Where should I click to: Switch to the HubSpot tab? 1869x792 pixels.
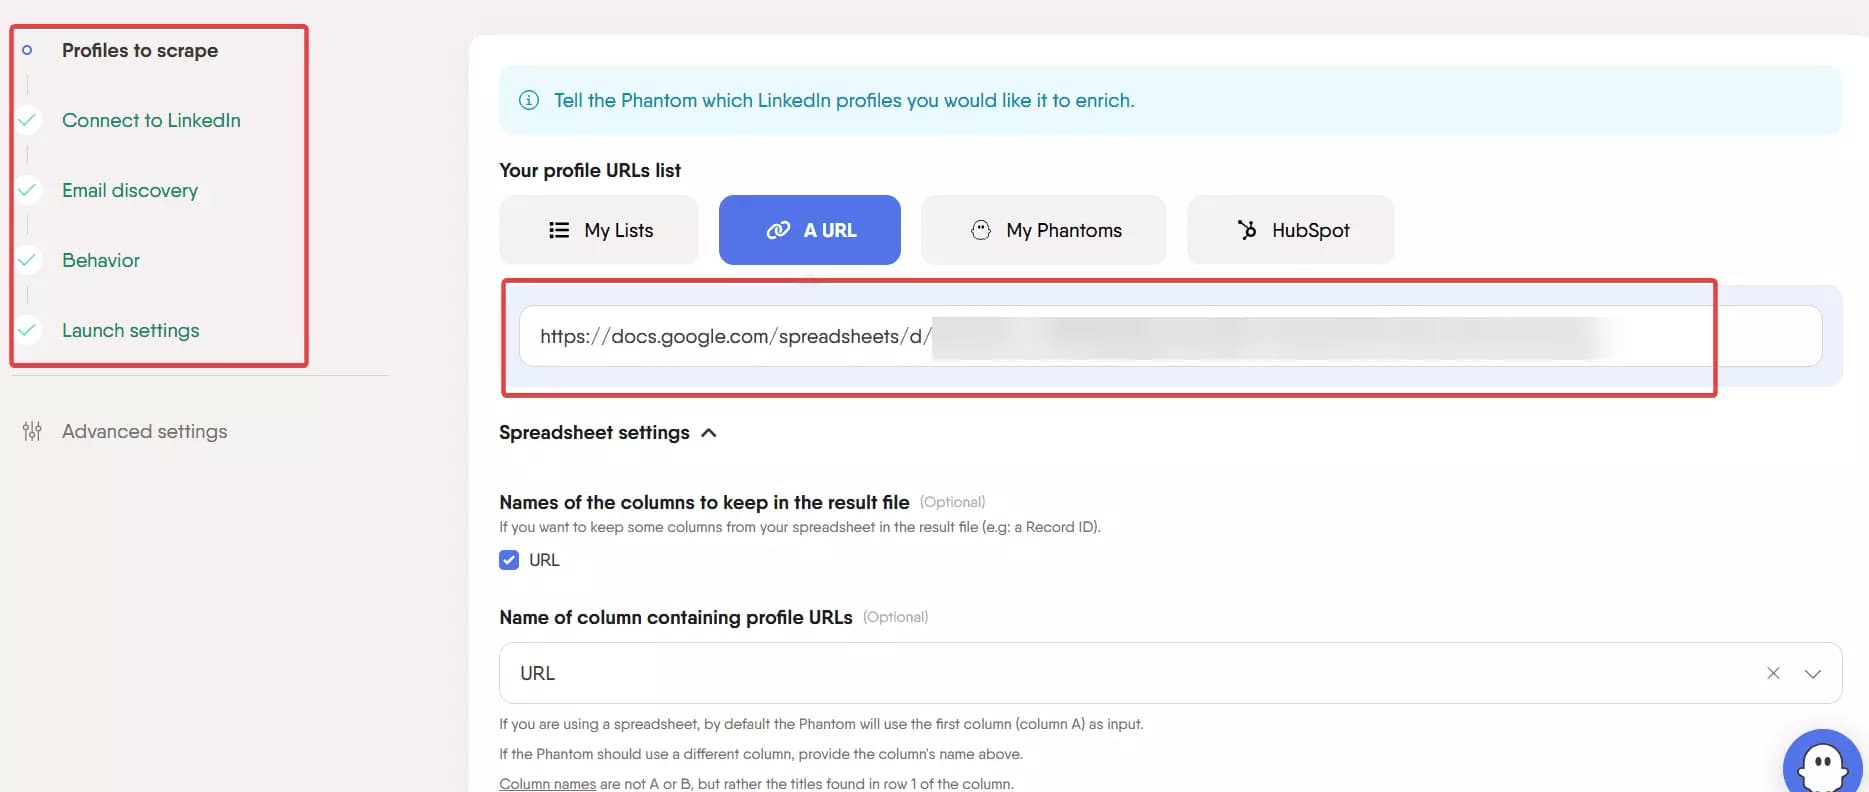click(1290, 229)
